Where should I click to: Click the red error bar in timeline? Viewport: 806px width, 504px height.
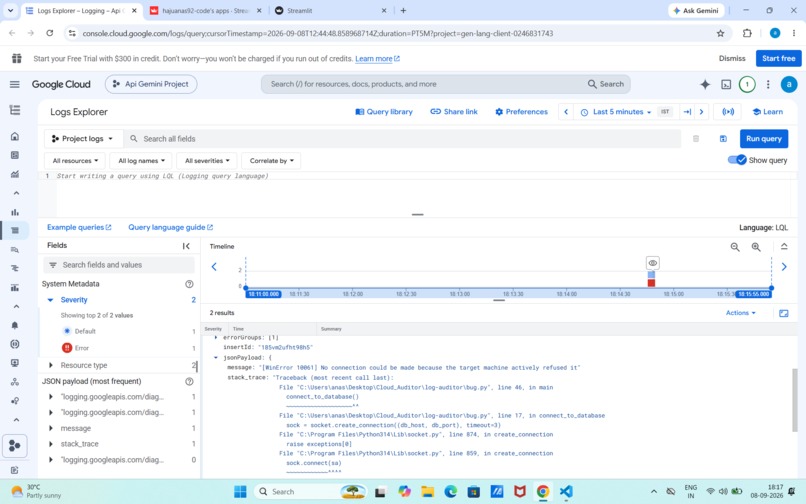coord(651,283)
